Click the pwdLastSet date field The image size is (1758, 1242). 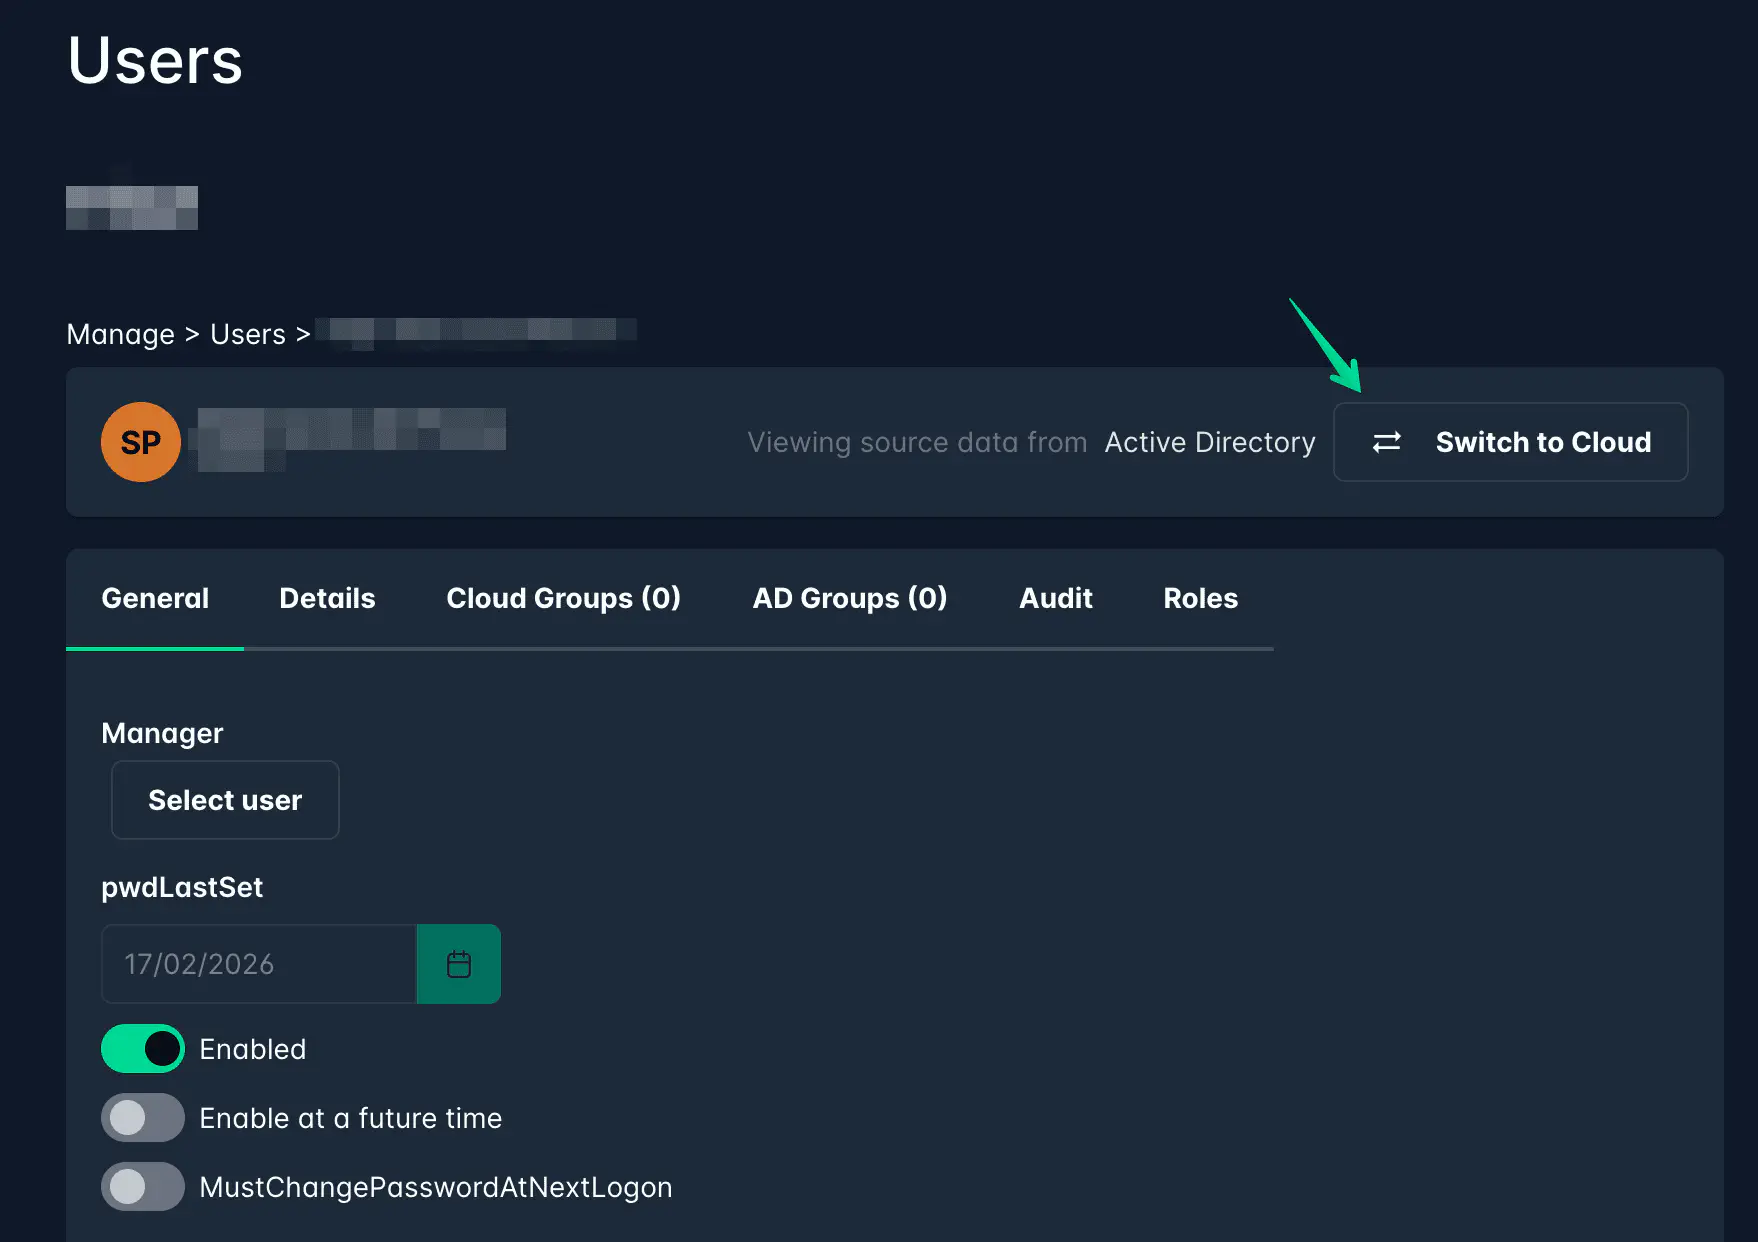click(x=258, y=964)
